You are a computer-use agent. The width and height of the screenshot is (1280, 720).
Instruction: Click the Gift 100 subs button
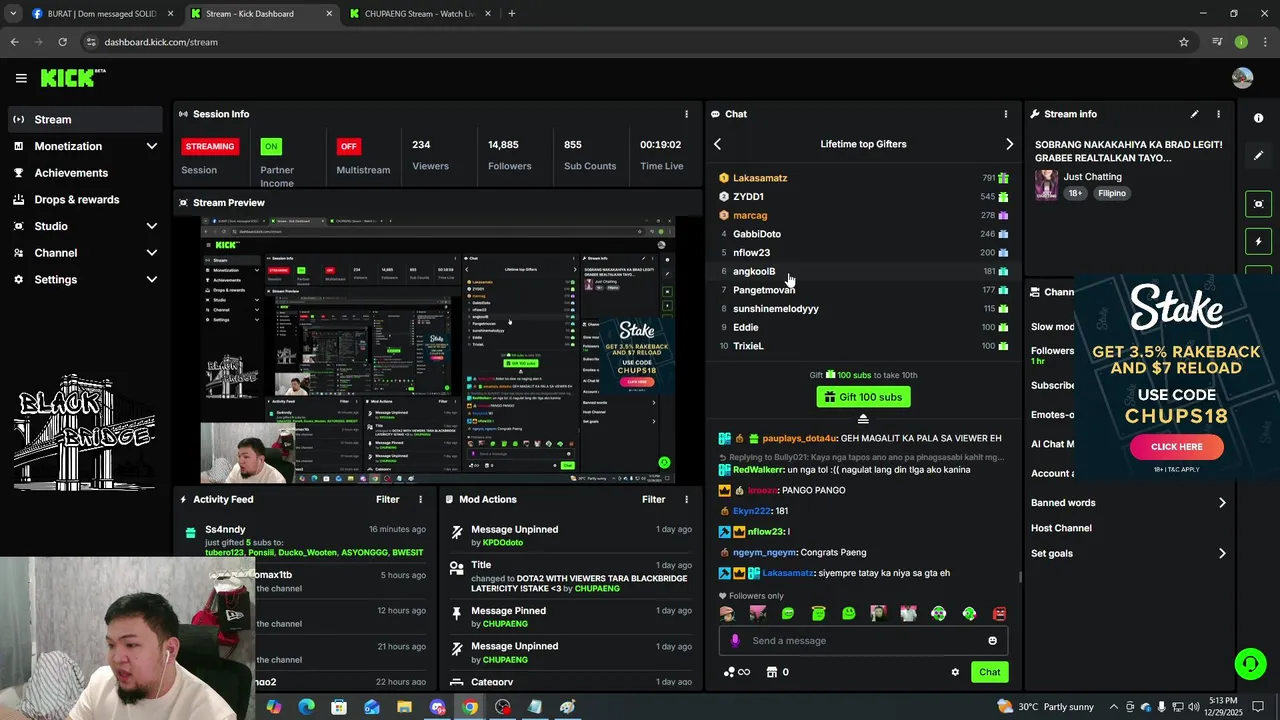coord(863,397)
